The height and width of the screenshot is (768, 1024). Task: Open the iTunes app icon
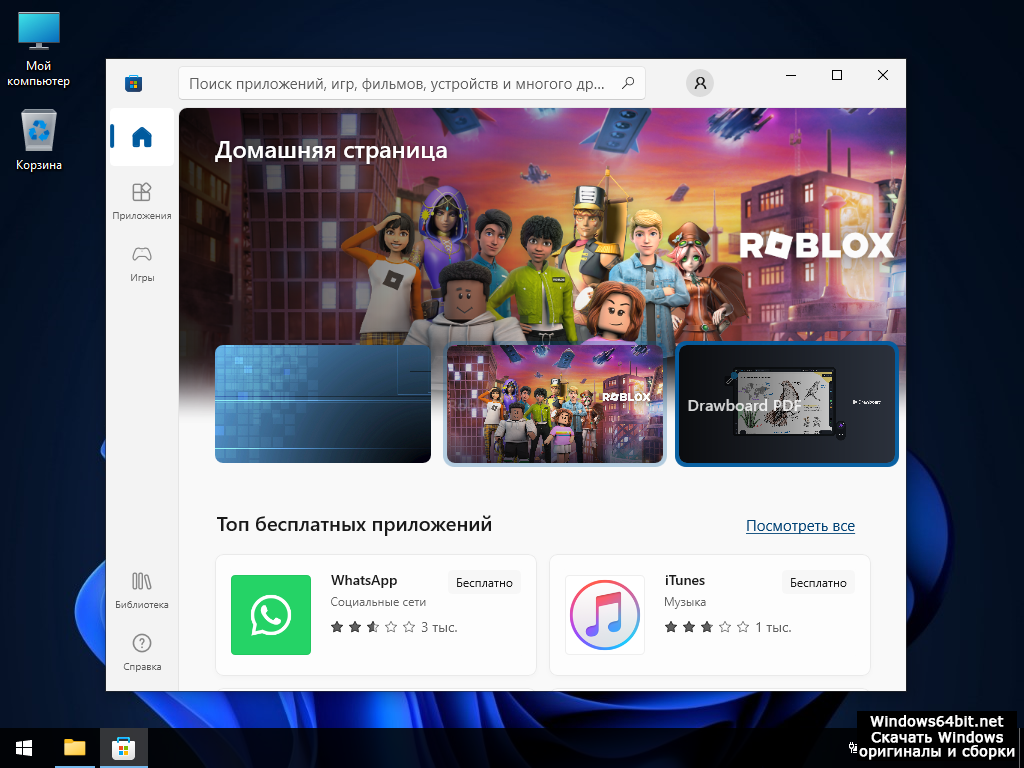605,615
